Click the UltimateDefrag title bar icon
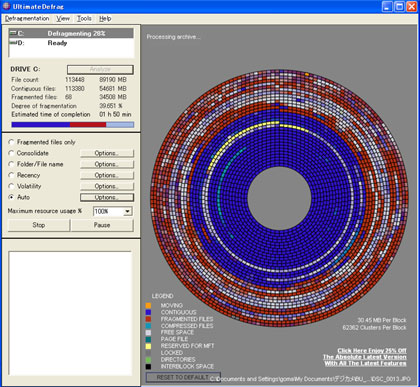This screenshot has width=420, height=387. 6,6
